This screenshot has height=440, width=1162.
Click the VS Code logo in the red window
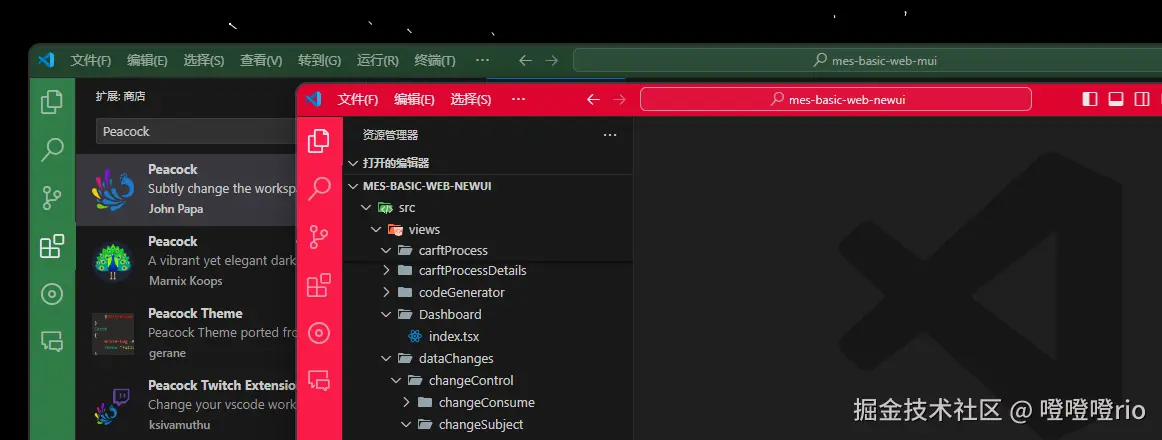(x=313, y=99)
